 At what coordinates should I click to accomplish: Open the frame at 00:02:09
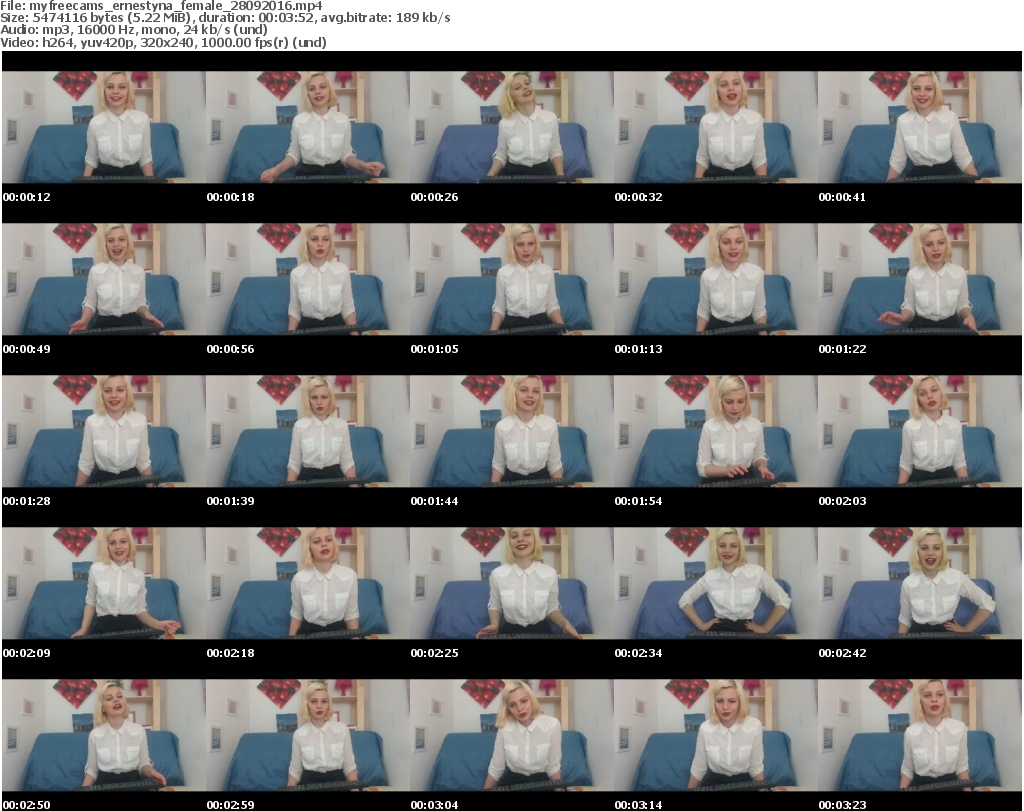click(x=104, y=583)
